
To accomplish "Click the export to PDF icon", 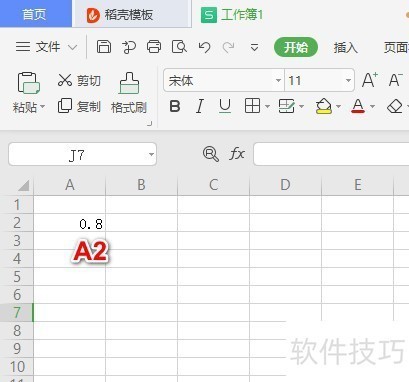I will click(129, 47).
